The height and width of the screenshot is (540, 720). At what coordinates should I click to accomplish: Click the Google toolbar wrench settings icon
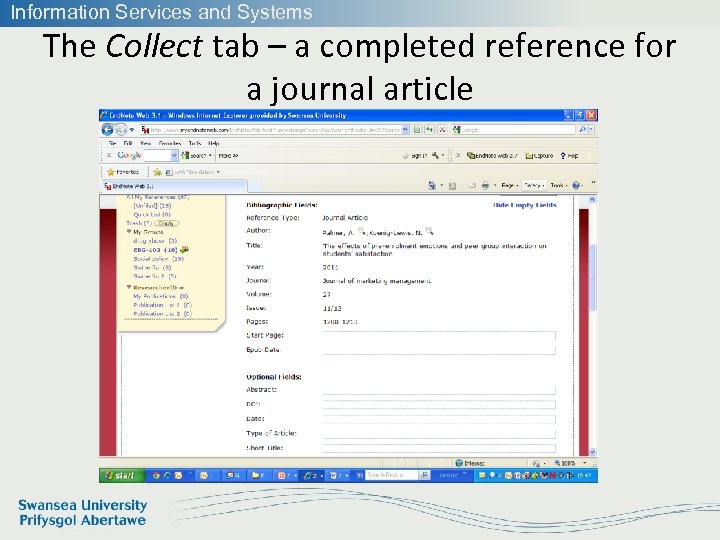(436, 156)
